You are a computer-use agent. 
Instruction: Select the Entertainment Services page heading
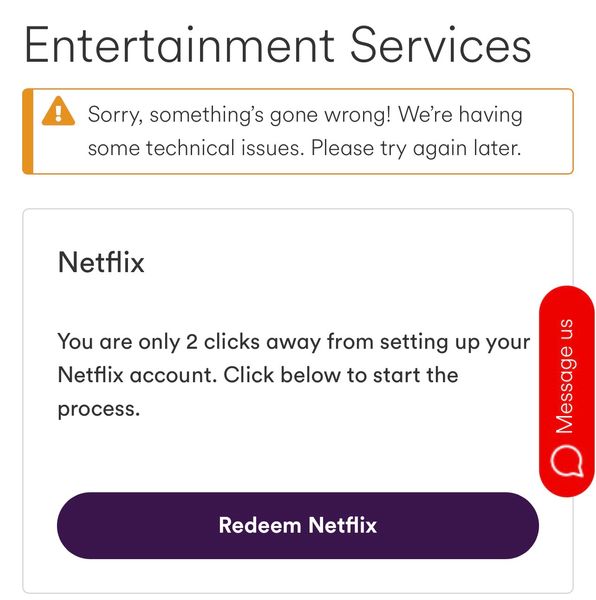[x=278, y=44]
